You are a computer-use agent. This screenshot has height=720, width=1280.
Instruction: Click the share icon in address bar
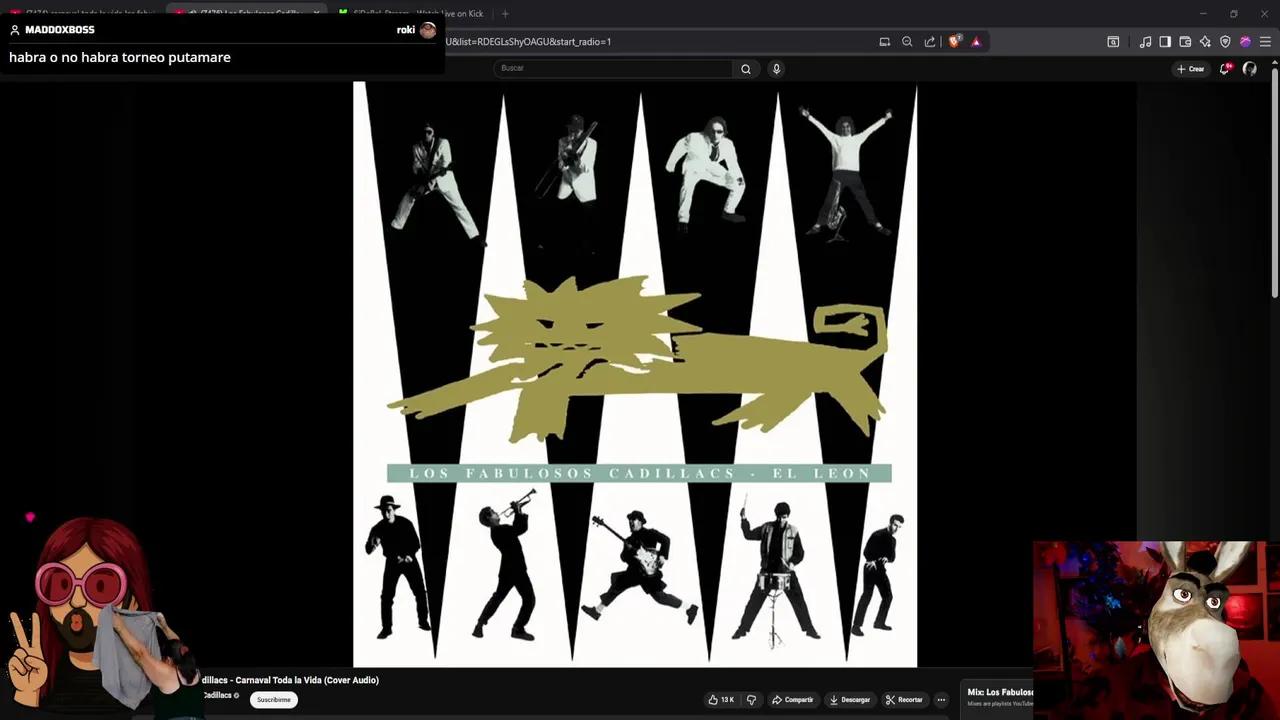click(x=930, y=42)
